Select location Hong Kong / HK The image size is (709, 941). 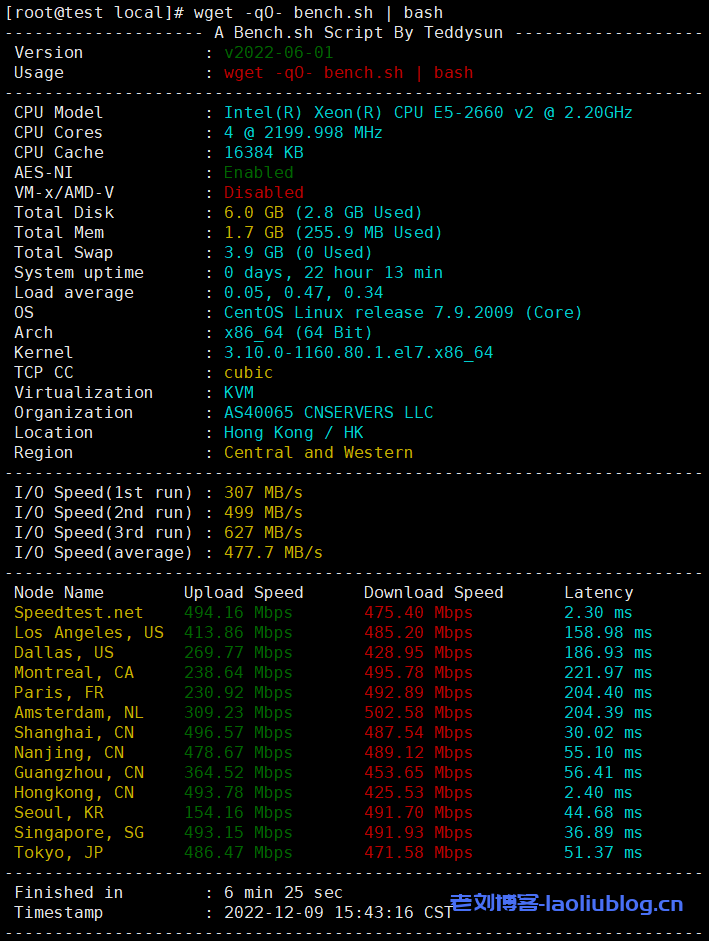[x=294, y=433]
